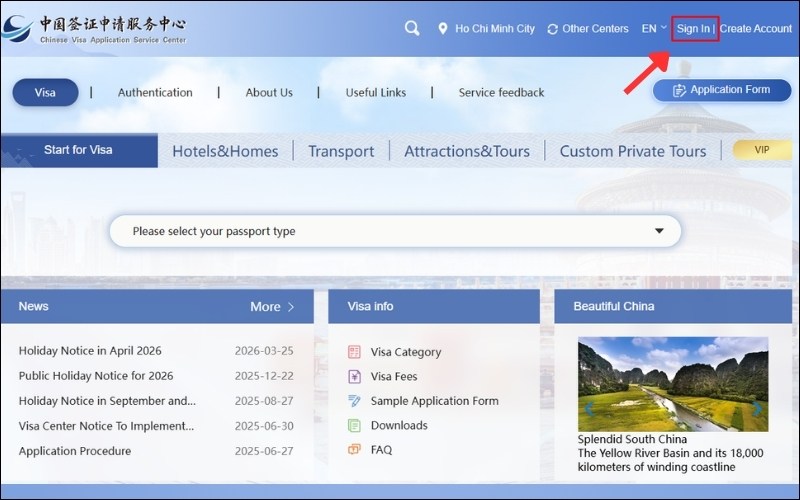Click the passport type dropdown arrow
This screenshot has width=800, height=500.
[x=659, y=231]
